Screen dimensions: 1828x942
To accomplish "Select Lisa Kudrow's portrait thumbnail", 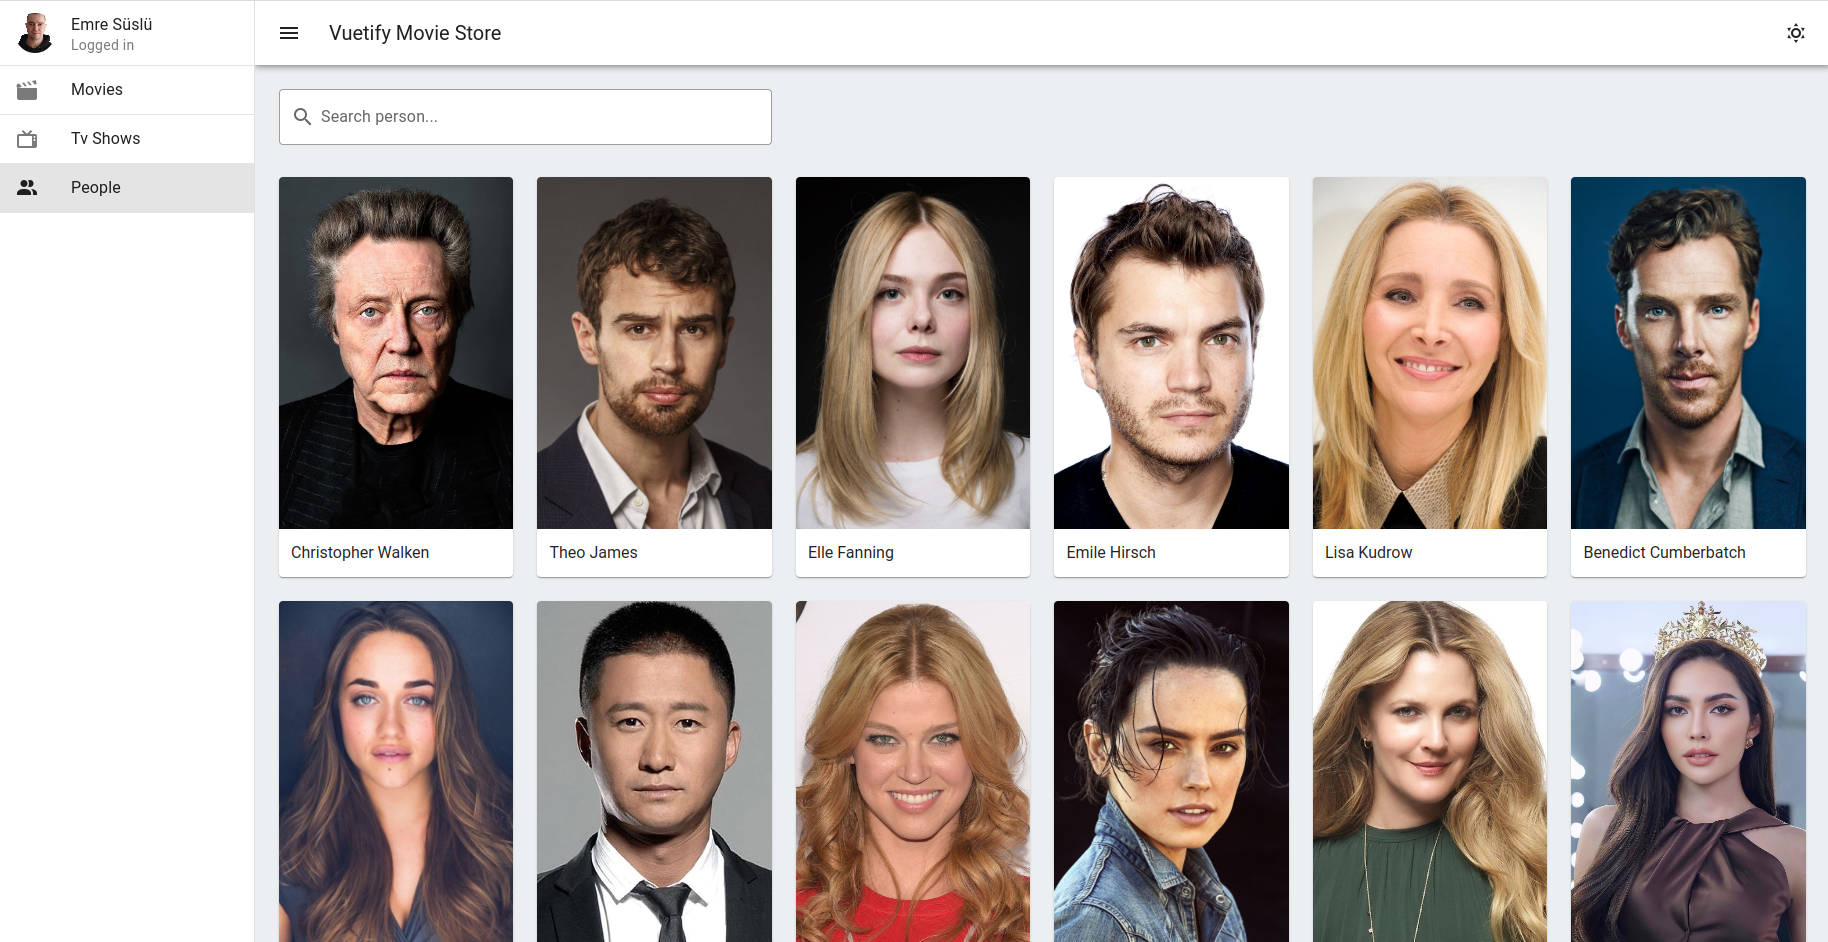I will click(1429, 353).
